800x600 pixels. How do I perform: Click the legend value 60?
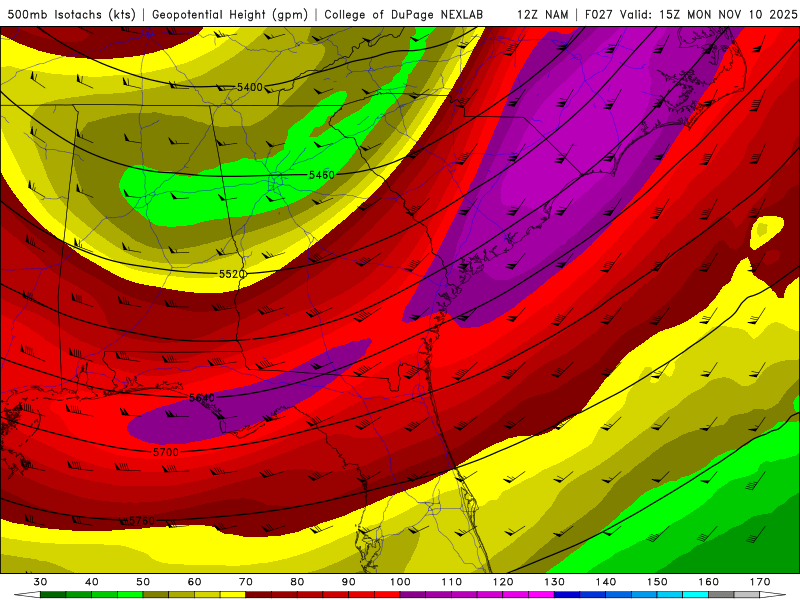click(194, 582)
